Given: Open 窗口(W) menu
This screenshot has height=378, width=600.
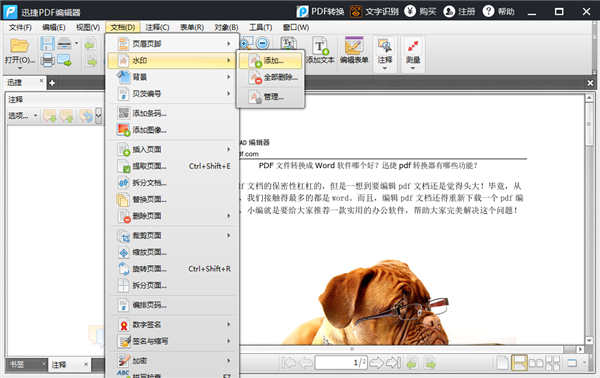Looking at the screenshot, I should [296, 27].
